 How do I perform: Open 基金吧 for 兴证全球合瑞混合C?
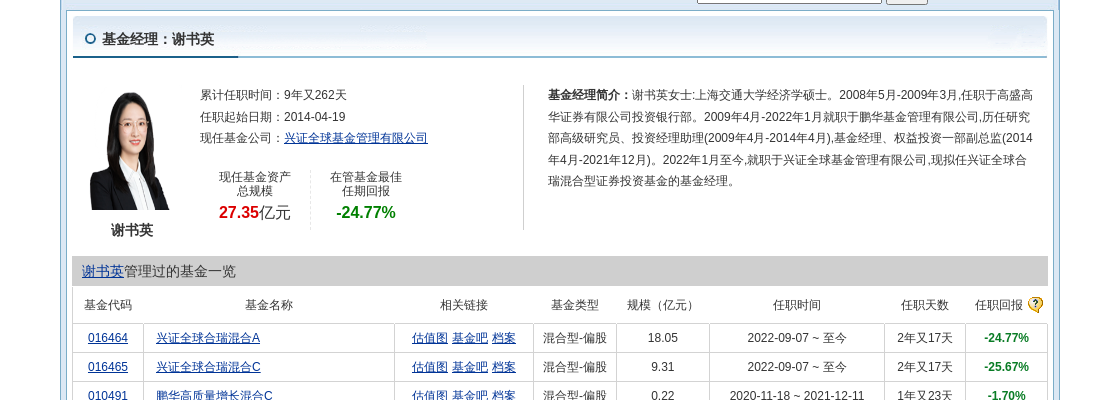pos(470,367)
